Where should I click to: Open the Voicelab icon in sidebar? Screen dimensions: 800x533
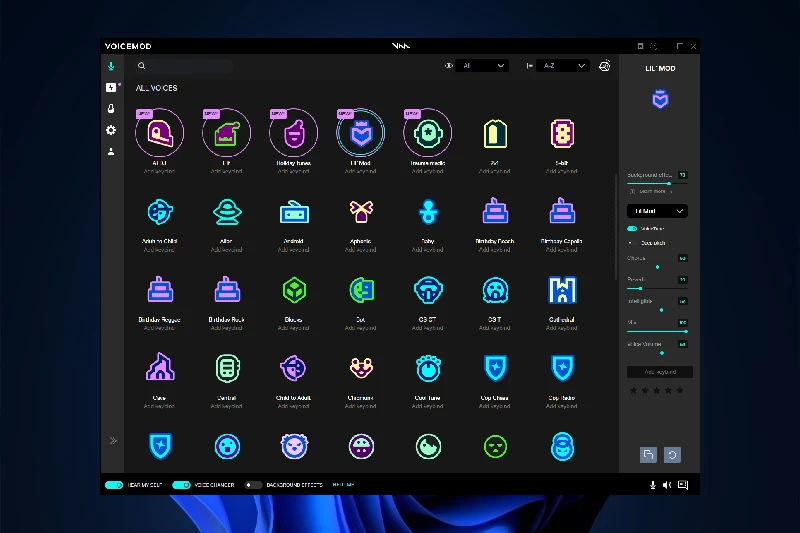tap(111, 109)
